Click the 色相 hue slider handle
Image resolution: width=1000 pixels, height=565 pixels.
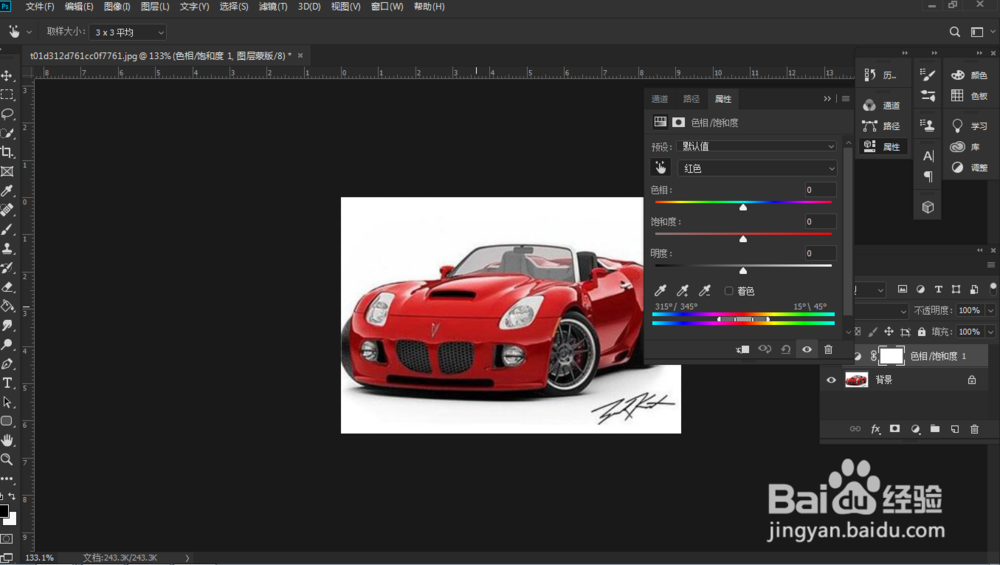tap(743, 207)
